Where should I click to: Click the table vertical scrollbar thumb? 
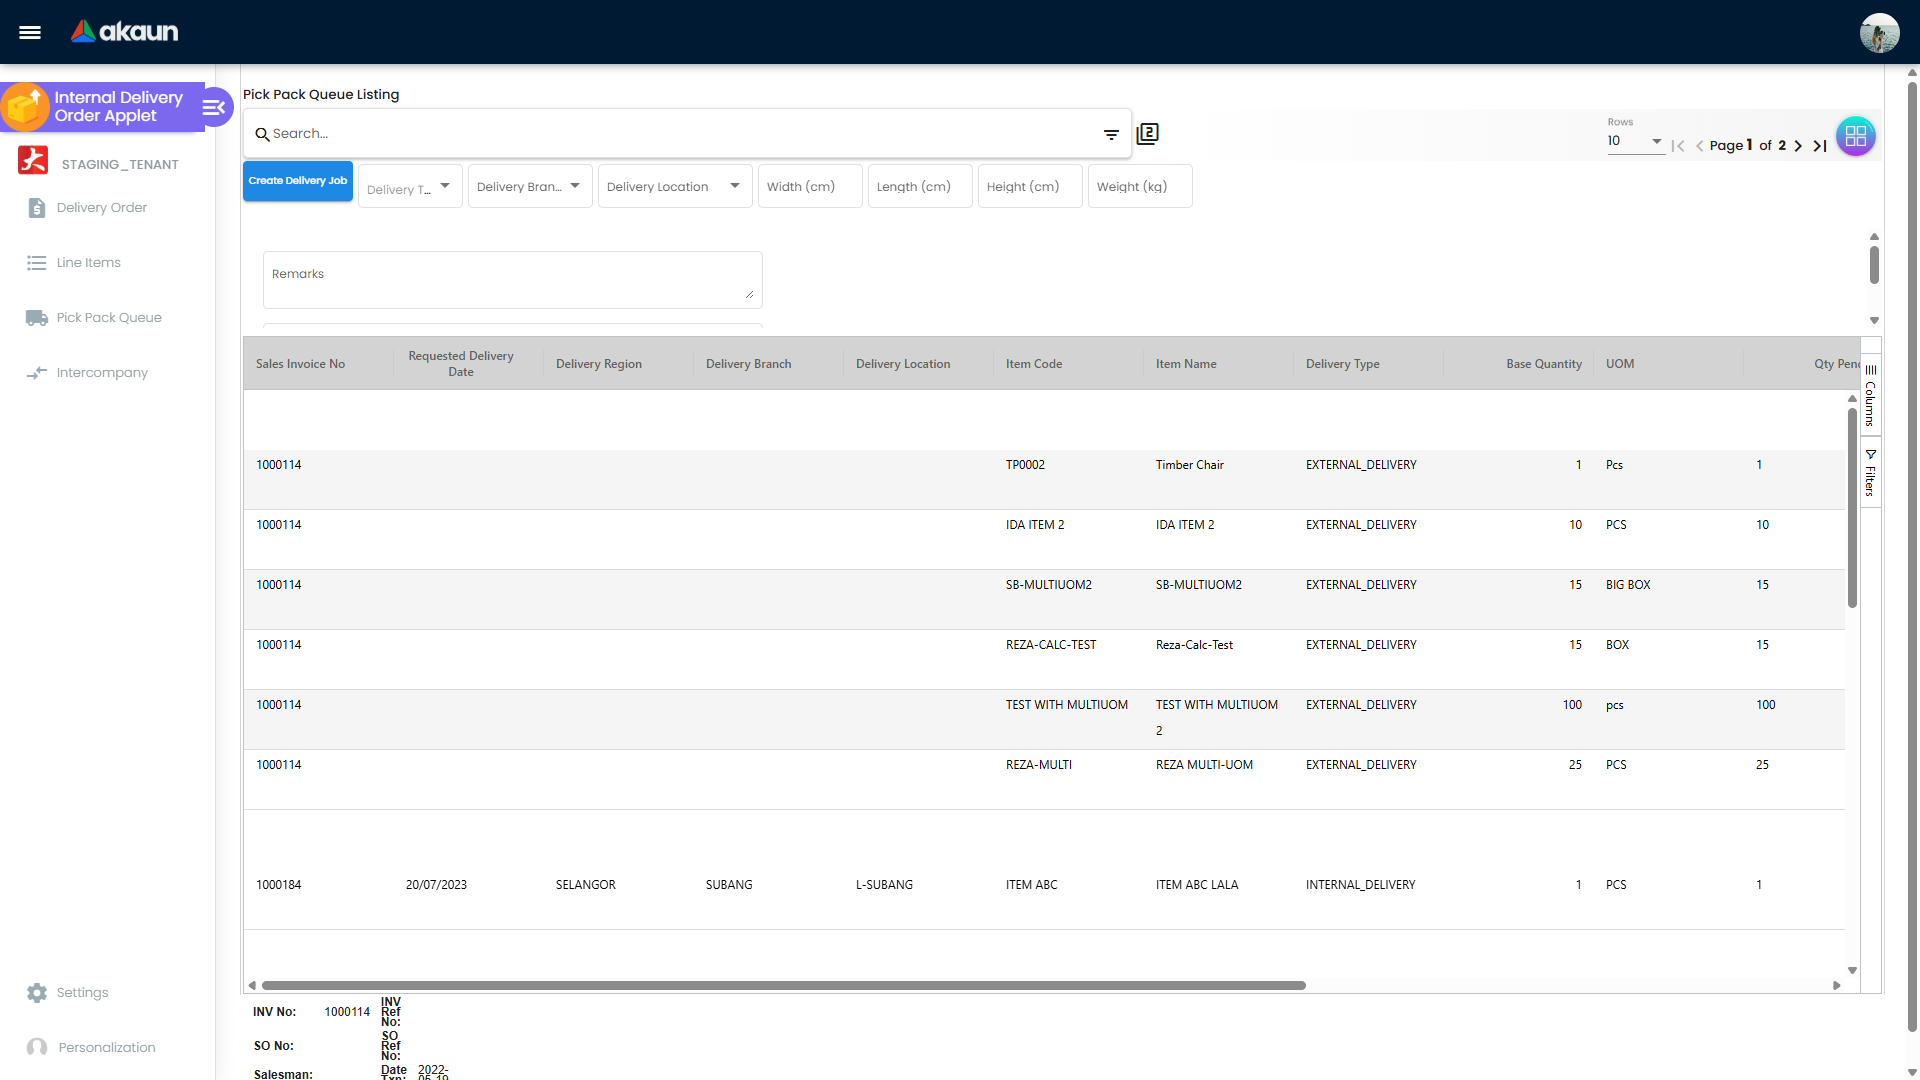pos(1852,506)
